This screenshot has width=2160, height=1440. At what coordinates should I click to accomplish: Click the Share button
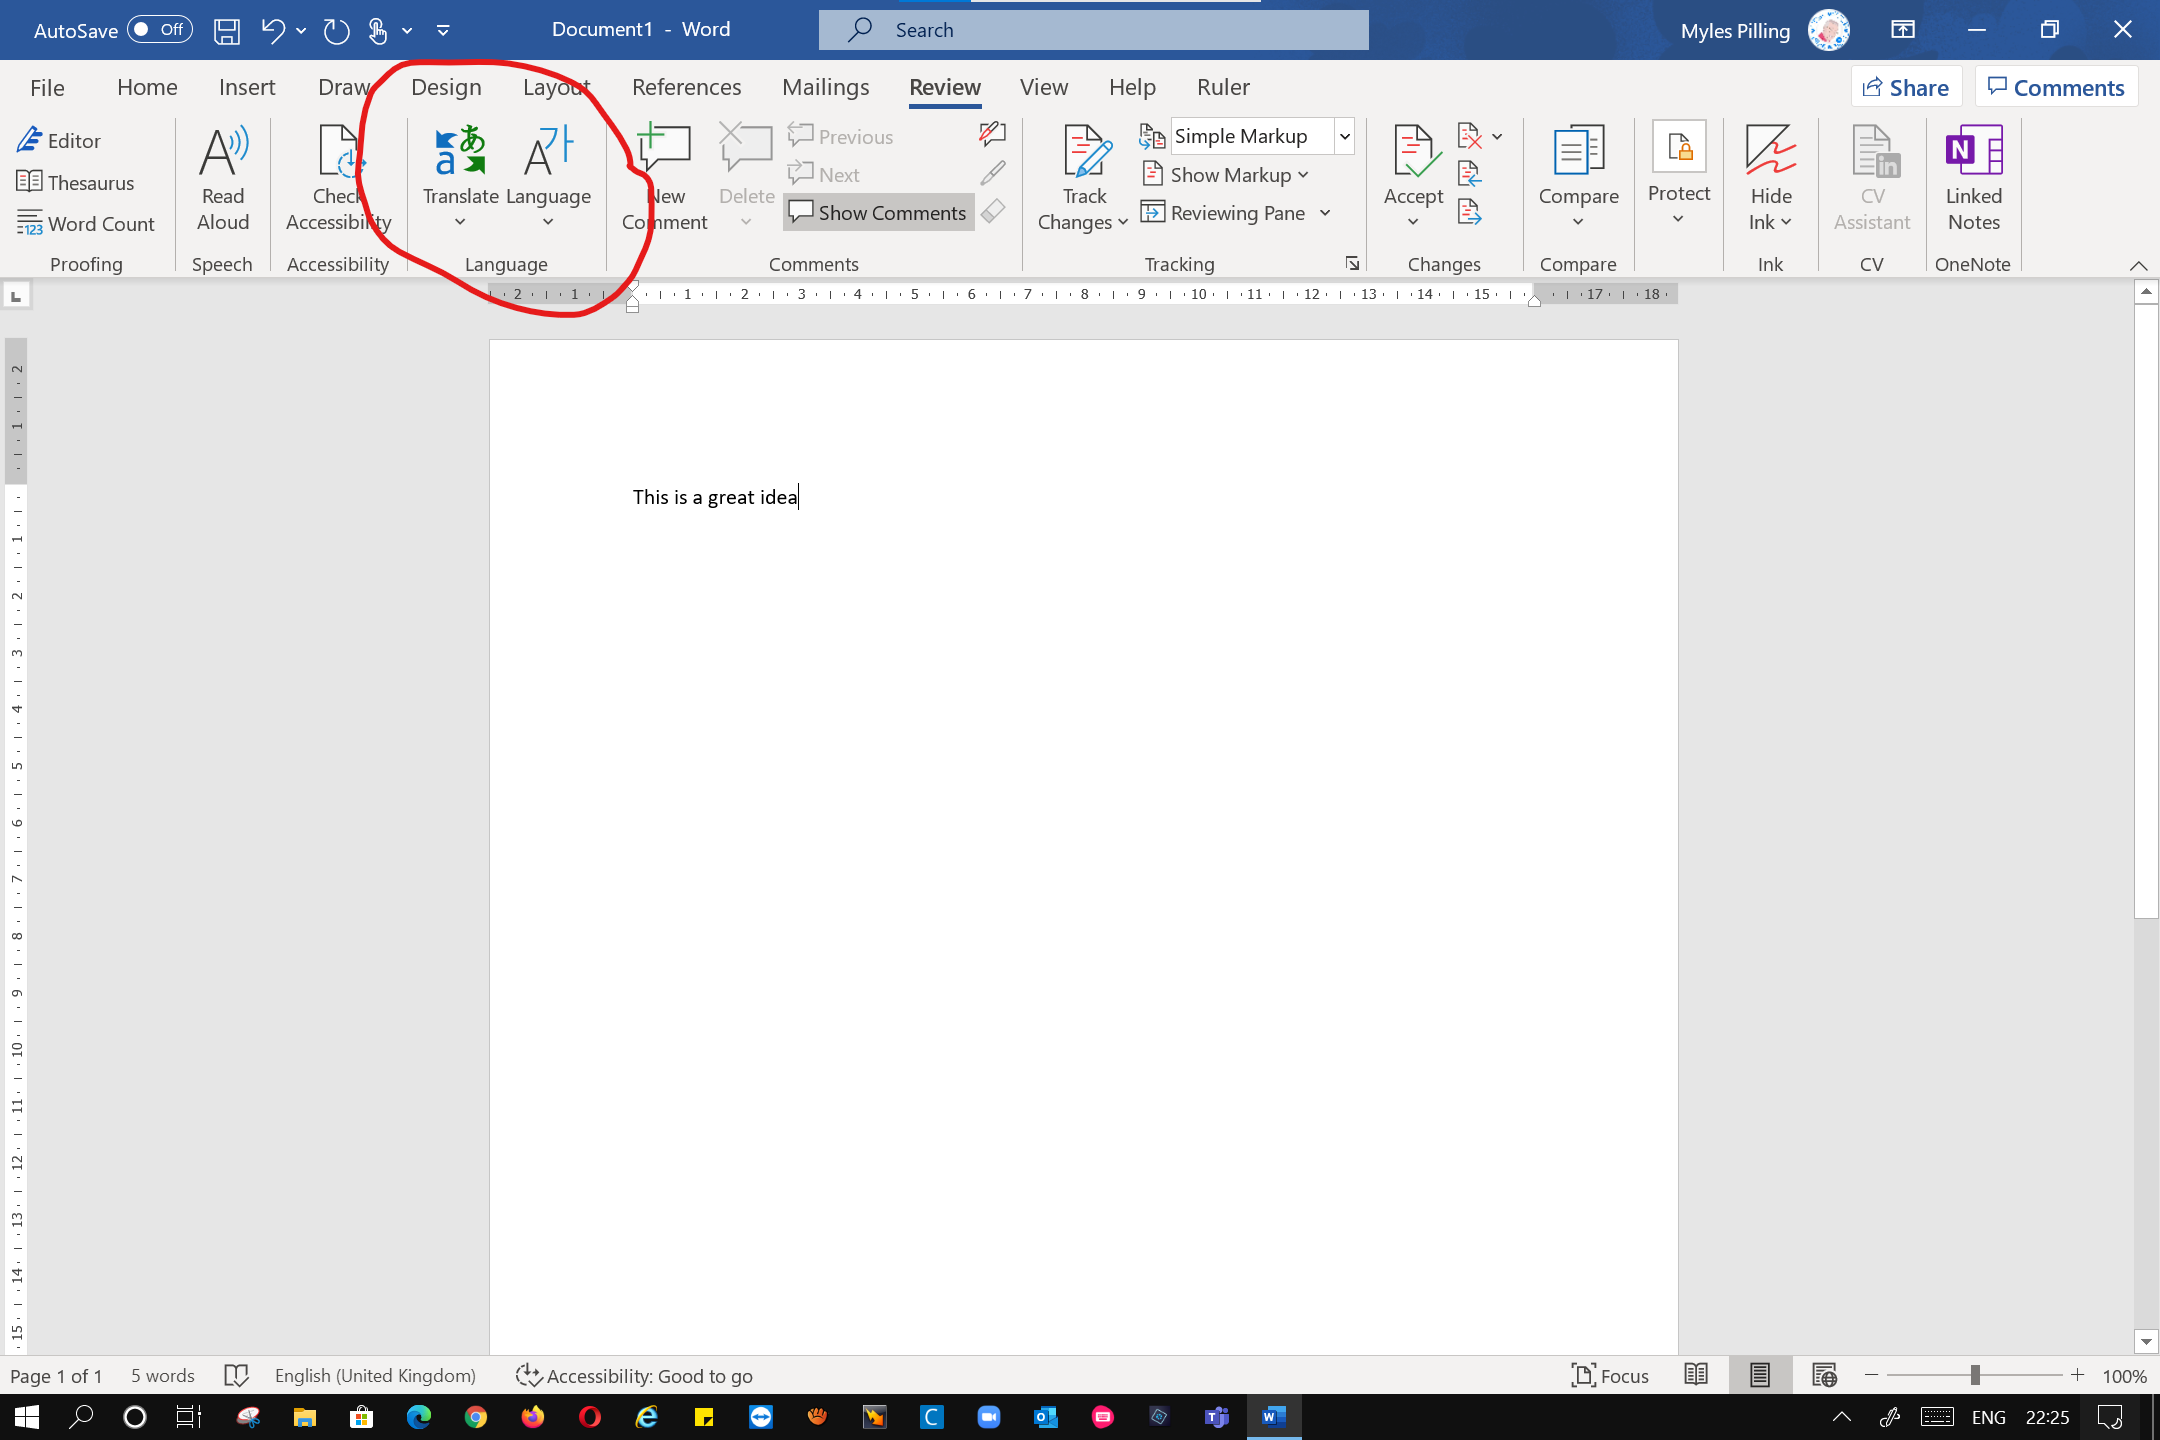pyautogui.click(x=1906, y=87)
